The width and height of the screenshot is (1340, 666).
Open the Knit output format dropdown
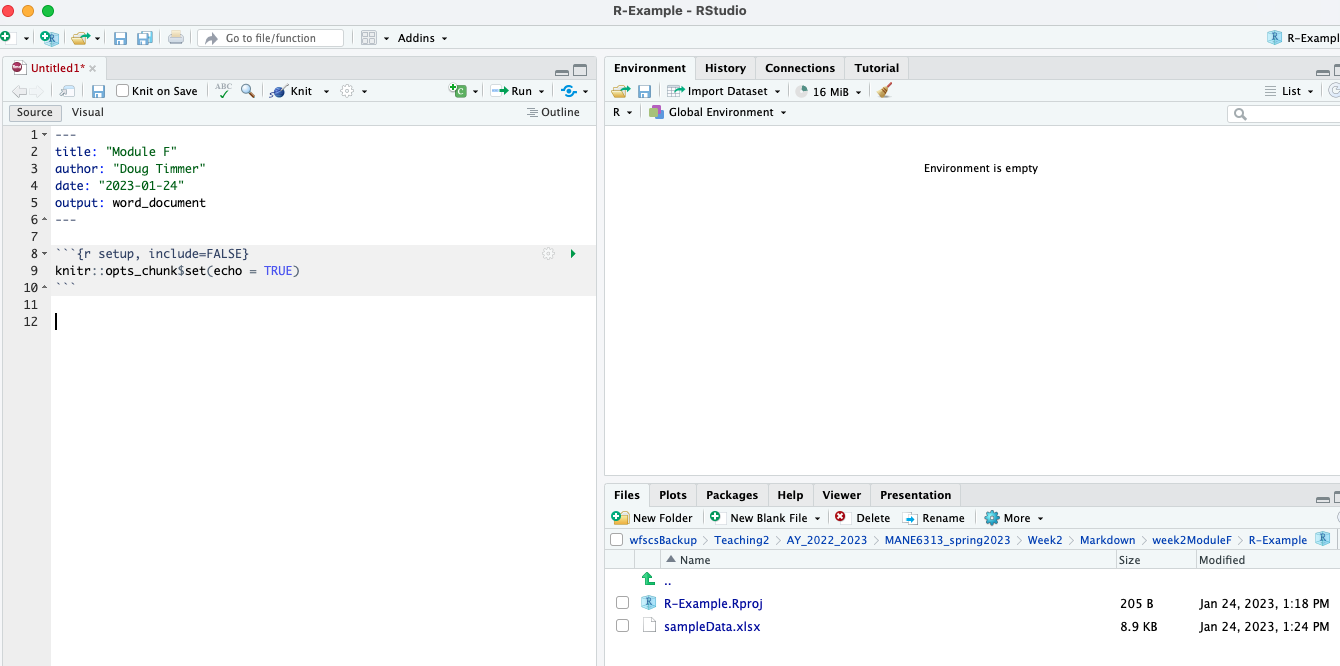327,90
